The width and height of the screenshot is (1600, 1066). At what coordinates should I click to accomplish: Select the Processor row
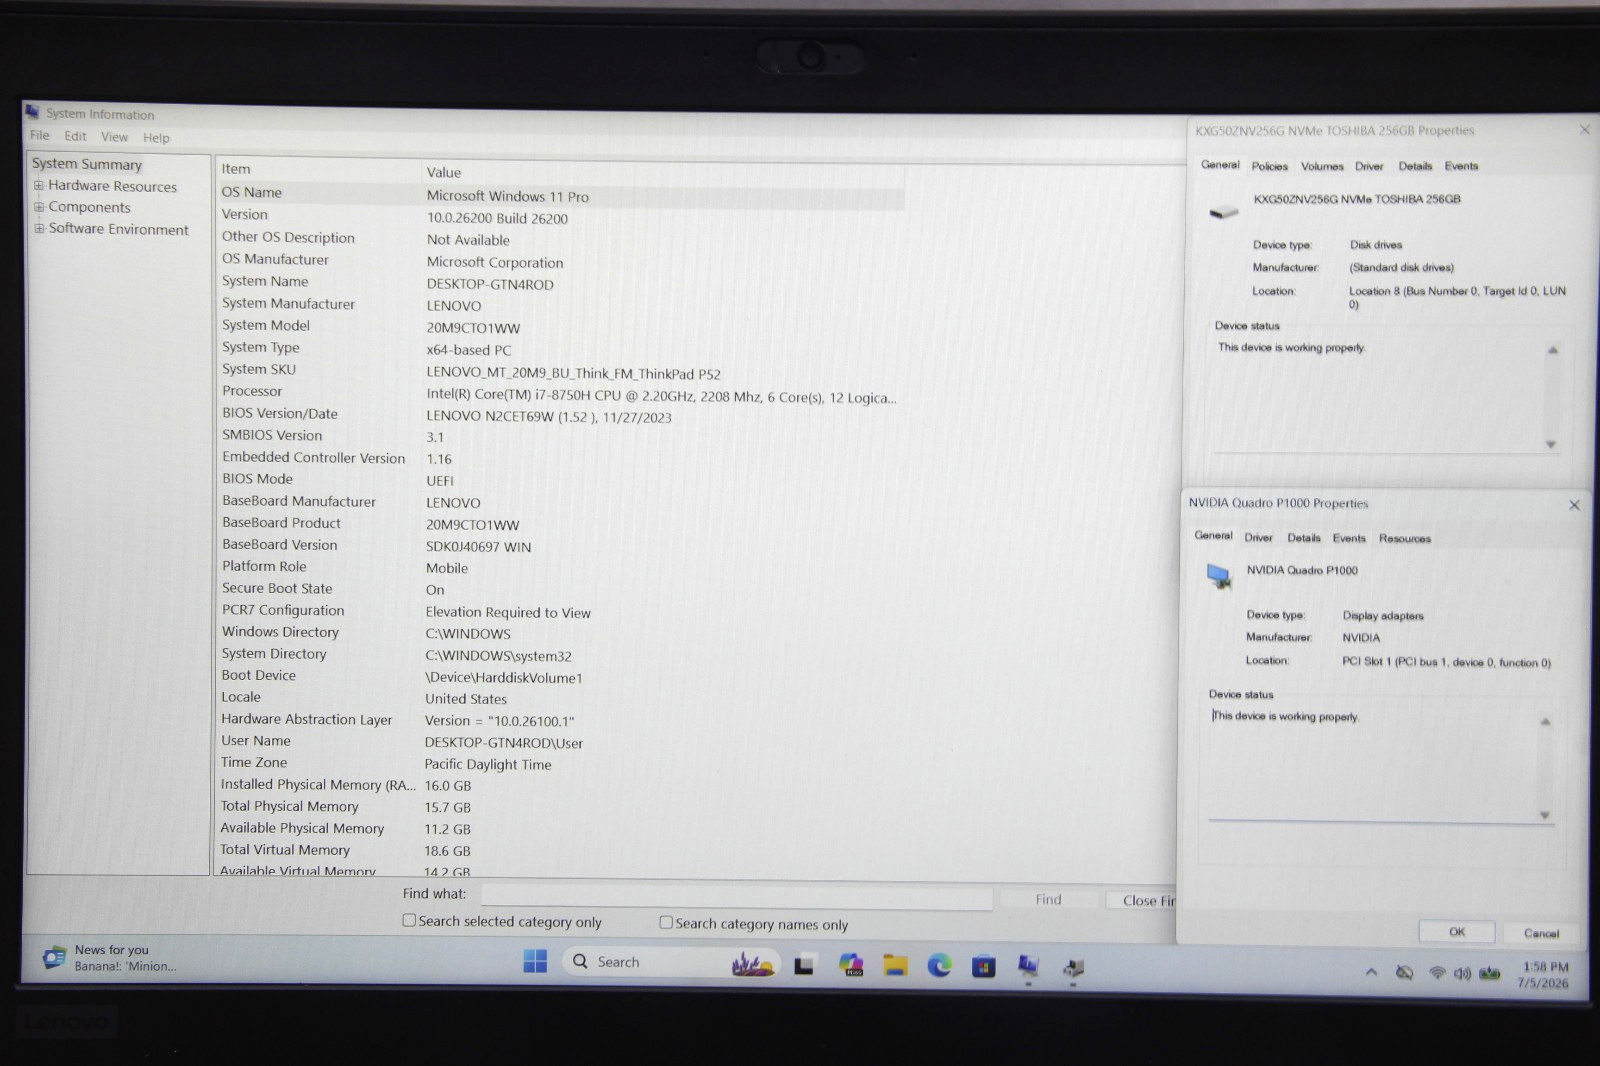(560, 393)
